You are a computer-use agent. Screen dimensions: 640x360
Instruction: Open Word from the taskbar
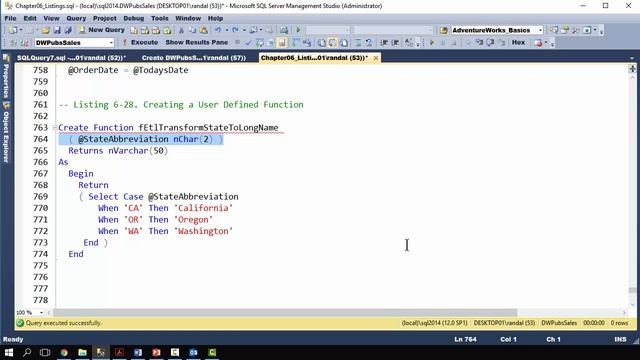[x=138, y=352]
